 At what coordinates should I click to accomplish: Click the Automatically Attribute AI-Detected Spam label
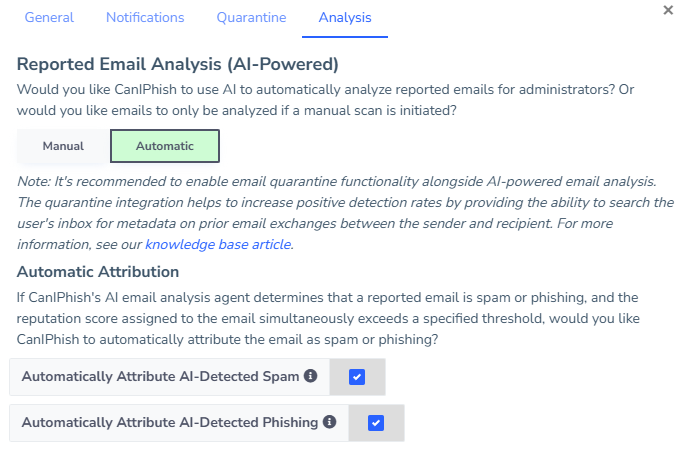point(161,377)
